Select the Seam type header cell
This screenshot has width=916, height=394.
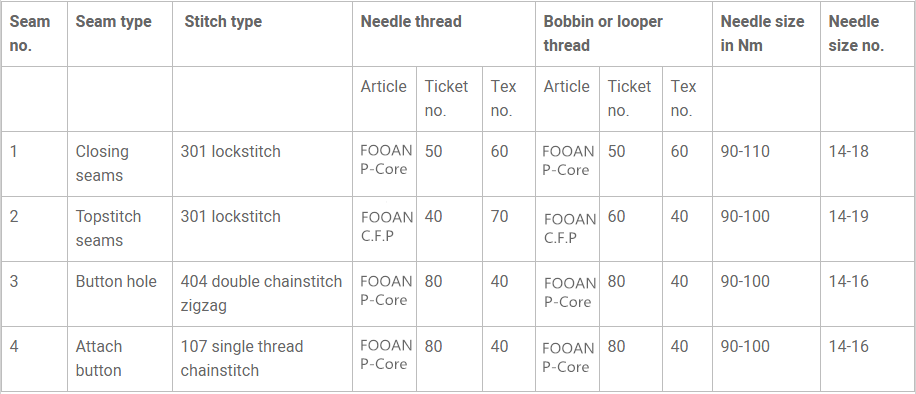click(x=120, y=34)
